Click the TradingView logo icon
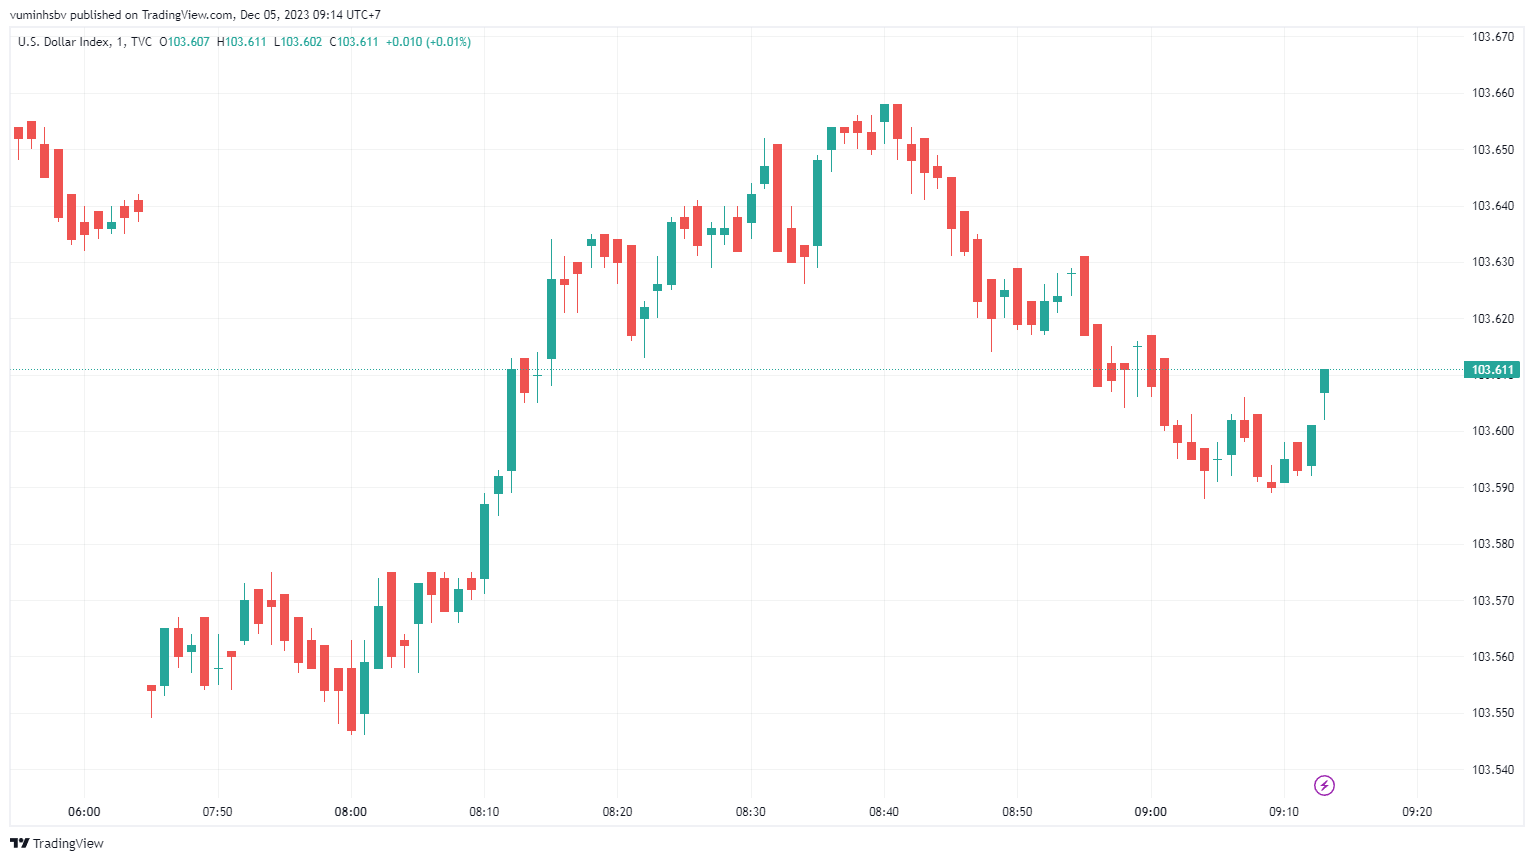Screen dimensions: 1534x861 (x=19, y=843)
